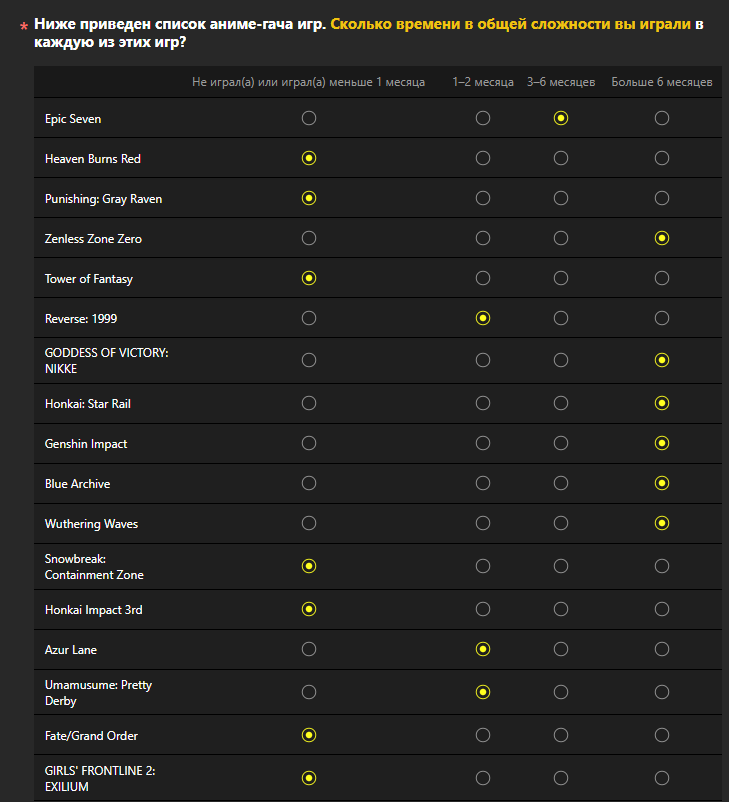
Task: Select 'Не играл(а)' for Umamusume: Pretty Derby
Action: (308, 692)
